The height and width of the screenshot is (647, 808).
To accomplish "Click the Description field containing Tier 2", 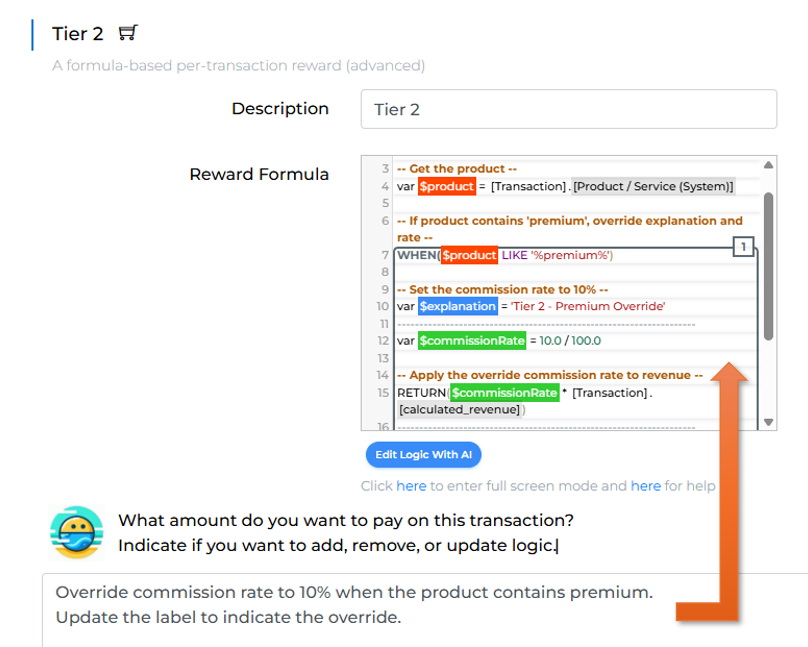I will (x=568, y=109).
